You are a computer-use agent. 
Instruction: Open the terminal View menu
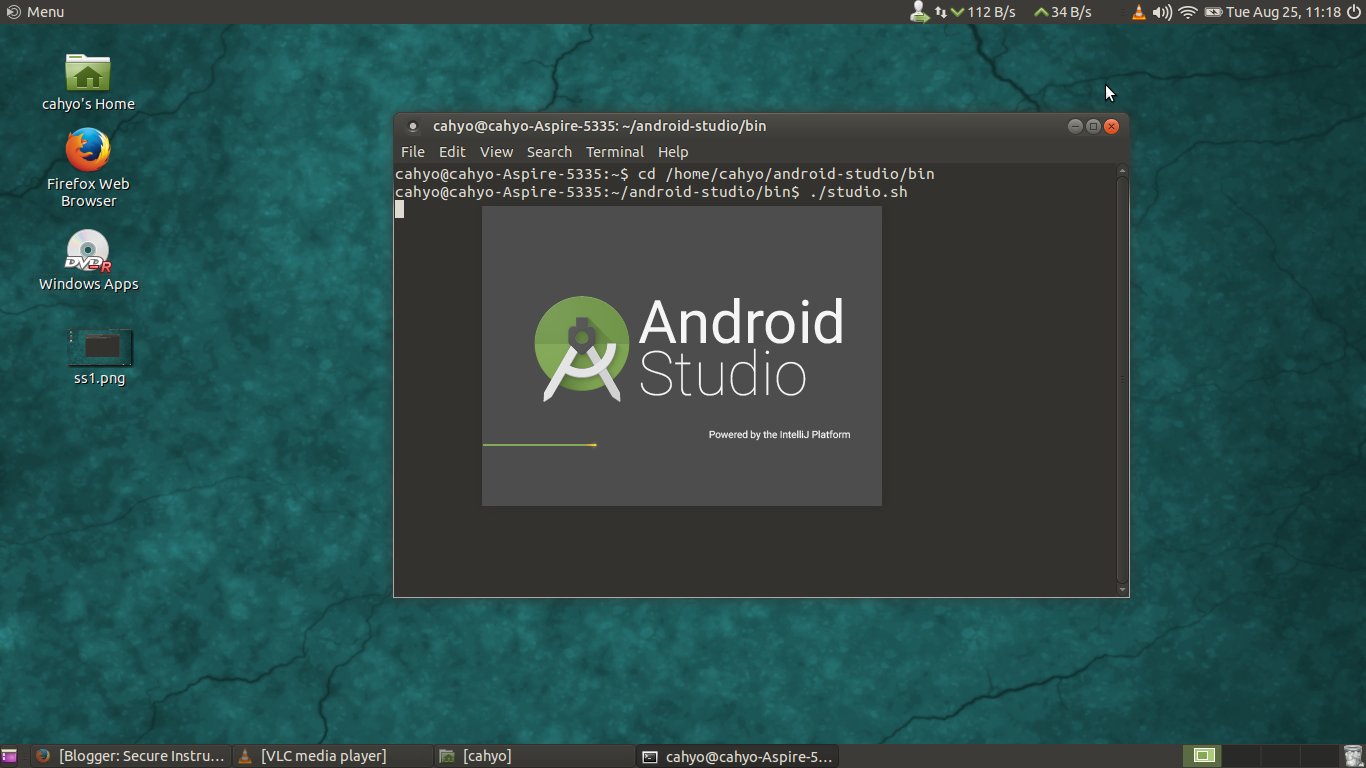496,152
